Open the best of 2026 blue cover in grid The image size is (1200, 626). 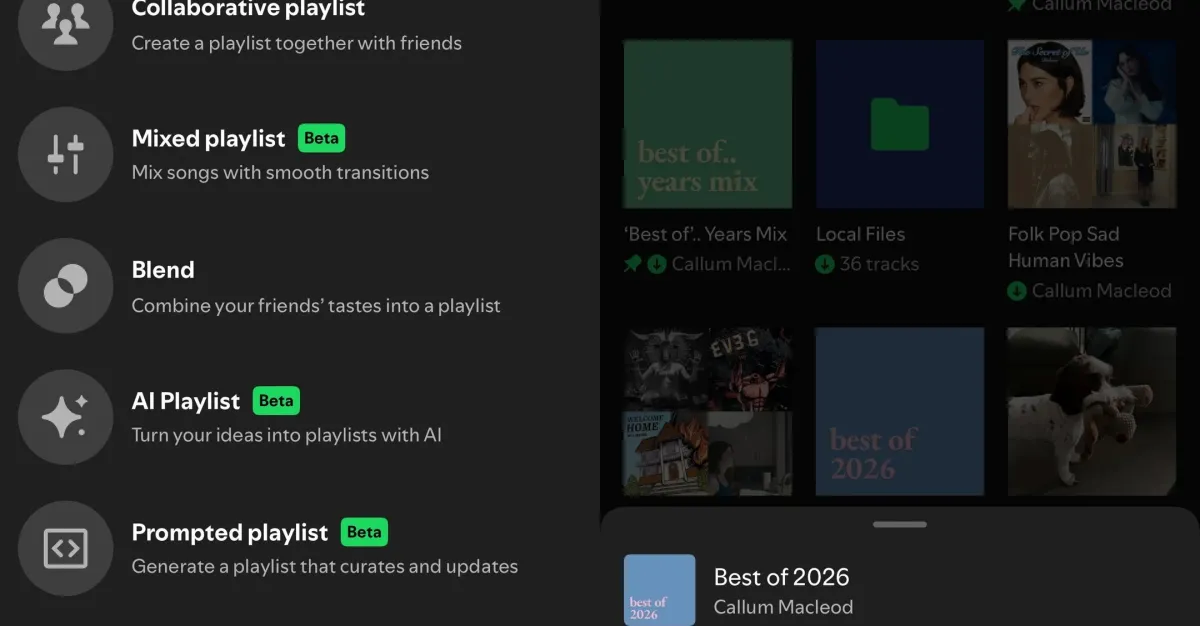(x=899, y=411)
